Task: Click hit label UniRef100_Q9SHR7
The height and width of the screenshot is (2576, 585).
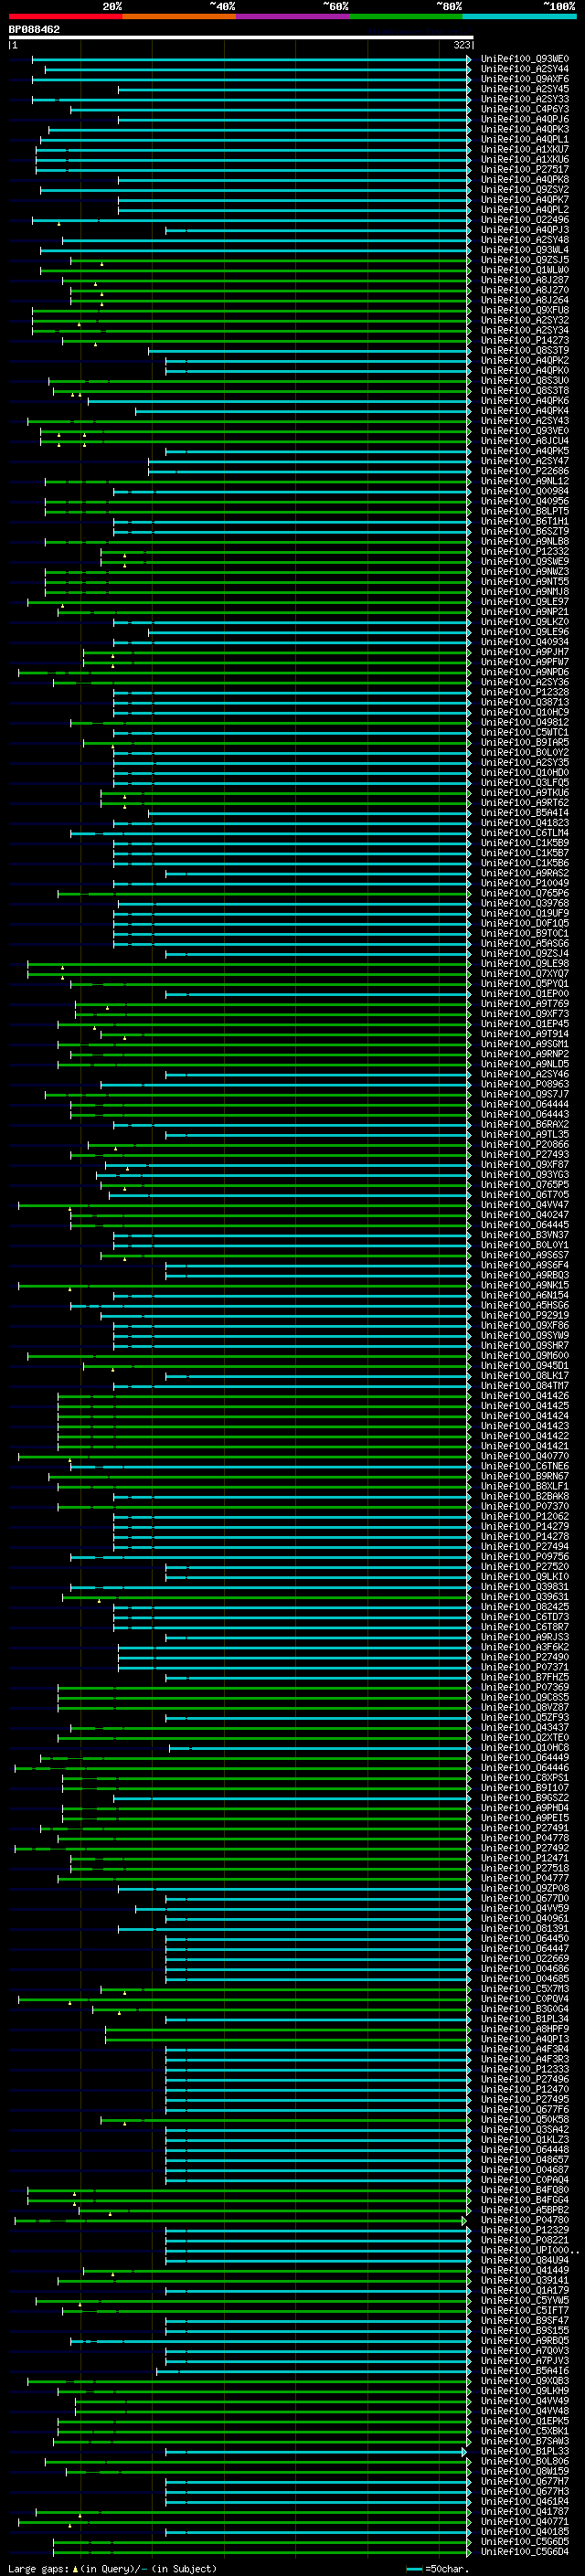Action: pyautogui.click(x=524, y=1346)
